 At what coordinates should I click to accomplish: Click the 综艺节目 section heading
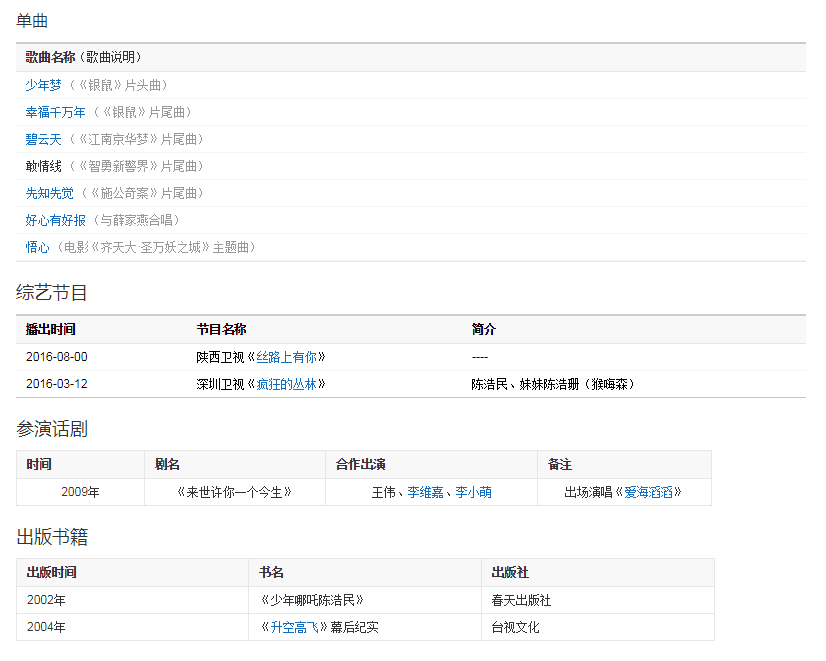tap(52, 293)
